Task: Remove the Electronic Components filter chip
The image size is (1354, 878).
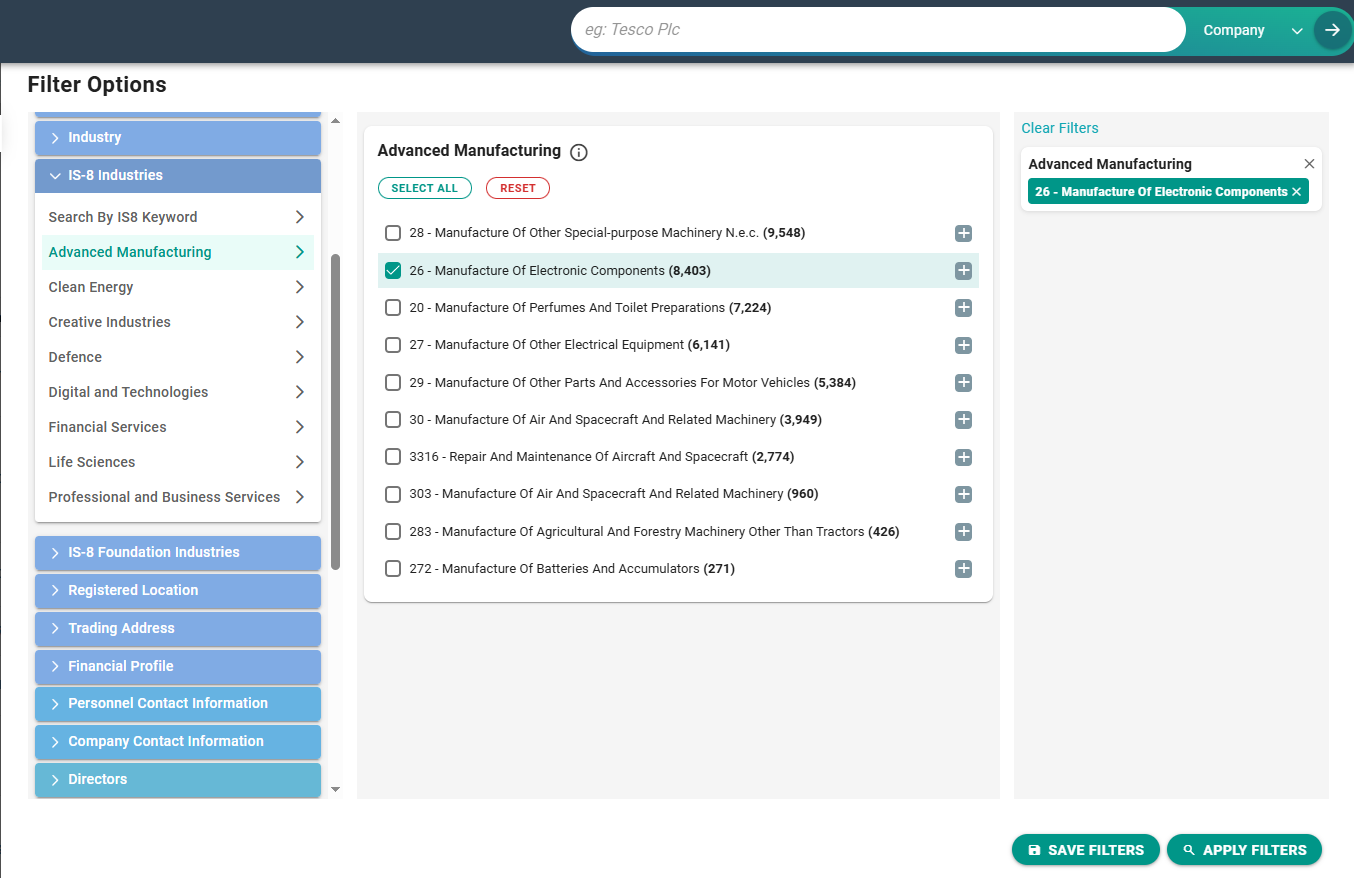Action: click(1297, 192)
